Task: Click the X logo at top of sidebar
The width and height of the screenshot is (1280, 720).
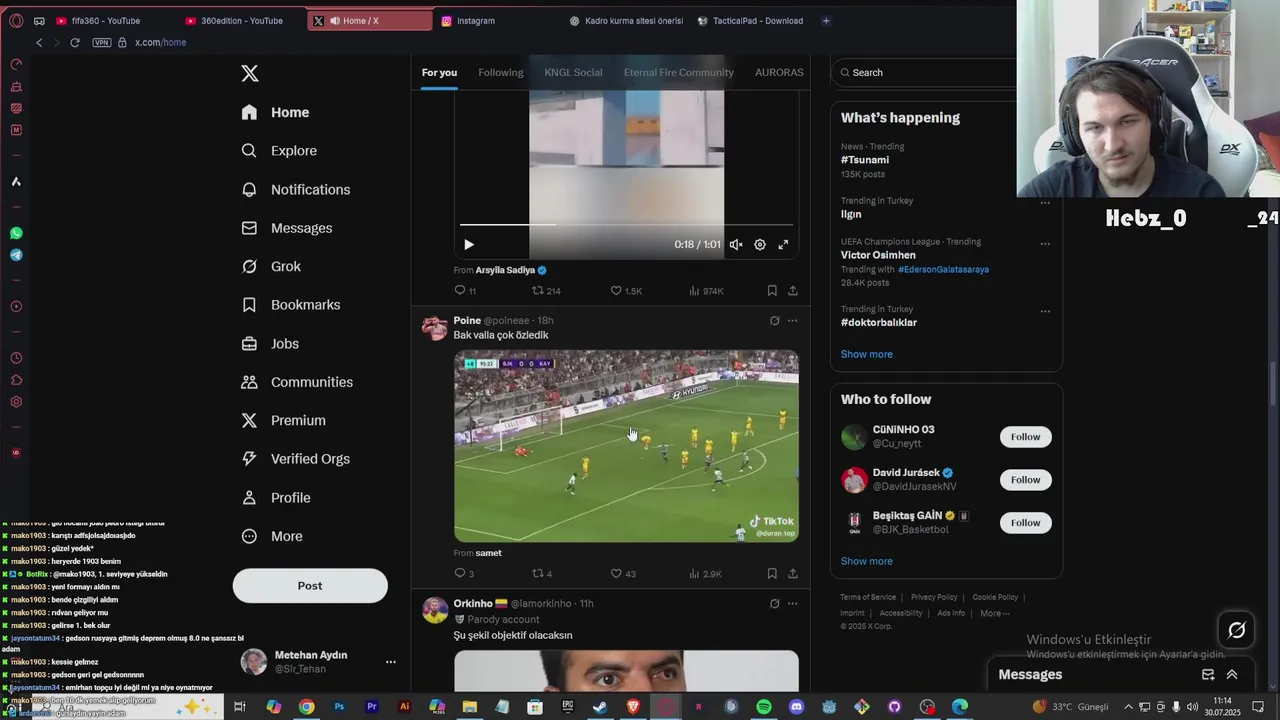Action: [x=250, y=73]
